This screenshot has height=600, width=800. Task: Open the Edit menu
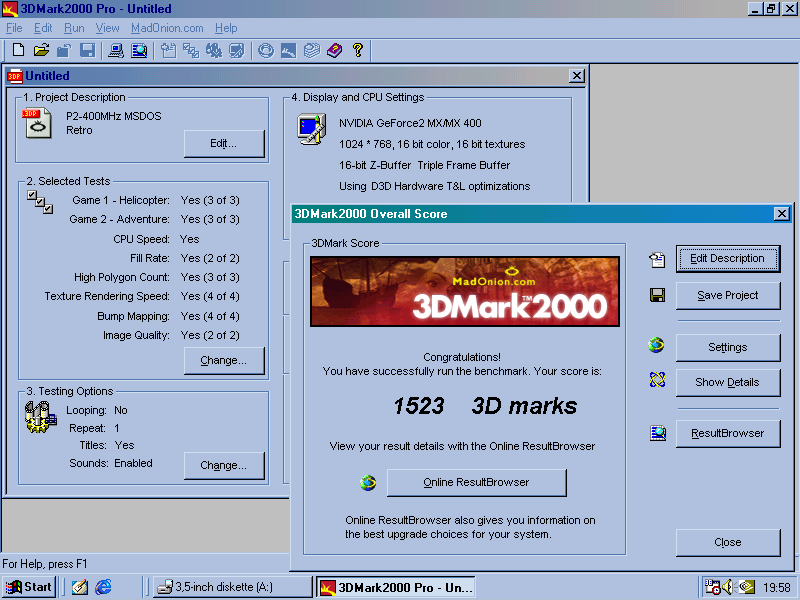[x=43, y=28]
